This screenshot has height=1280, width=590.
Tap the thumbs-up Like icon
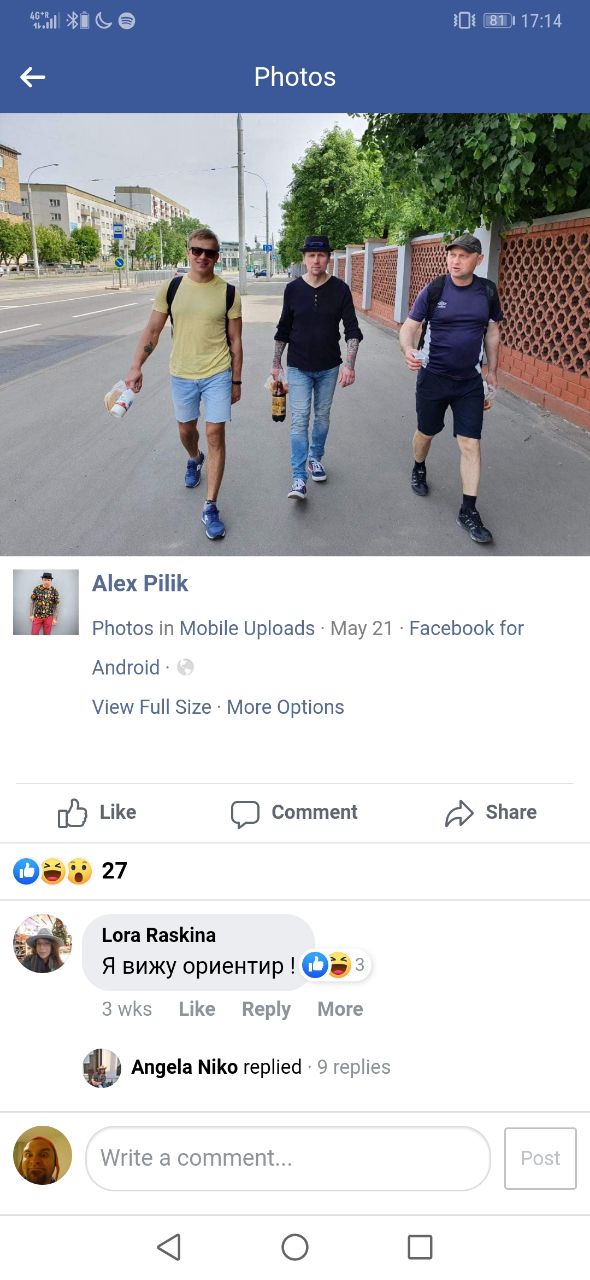[72, 813]
